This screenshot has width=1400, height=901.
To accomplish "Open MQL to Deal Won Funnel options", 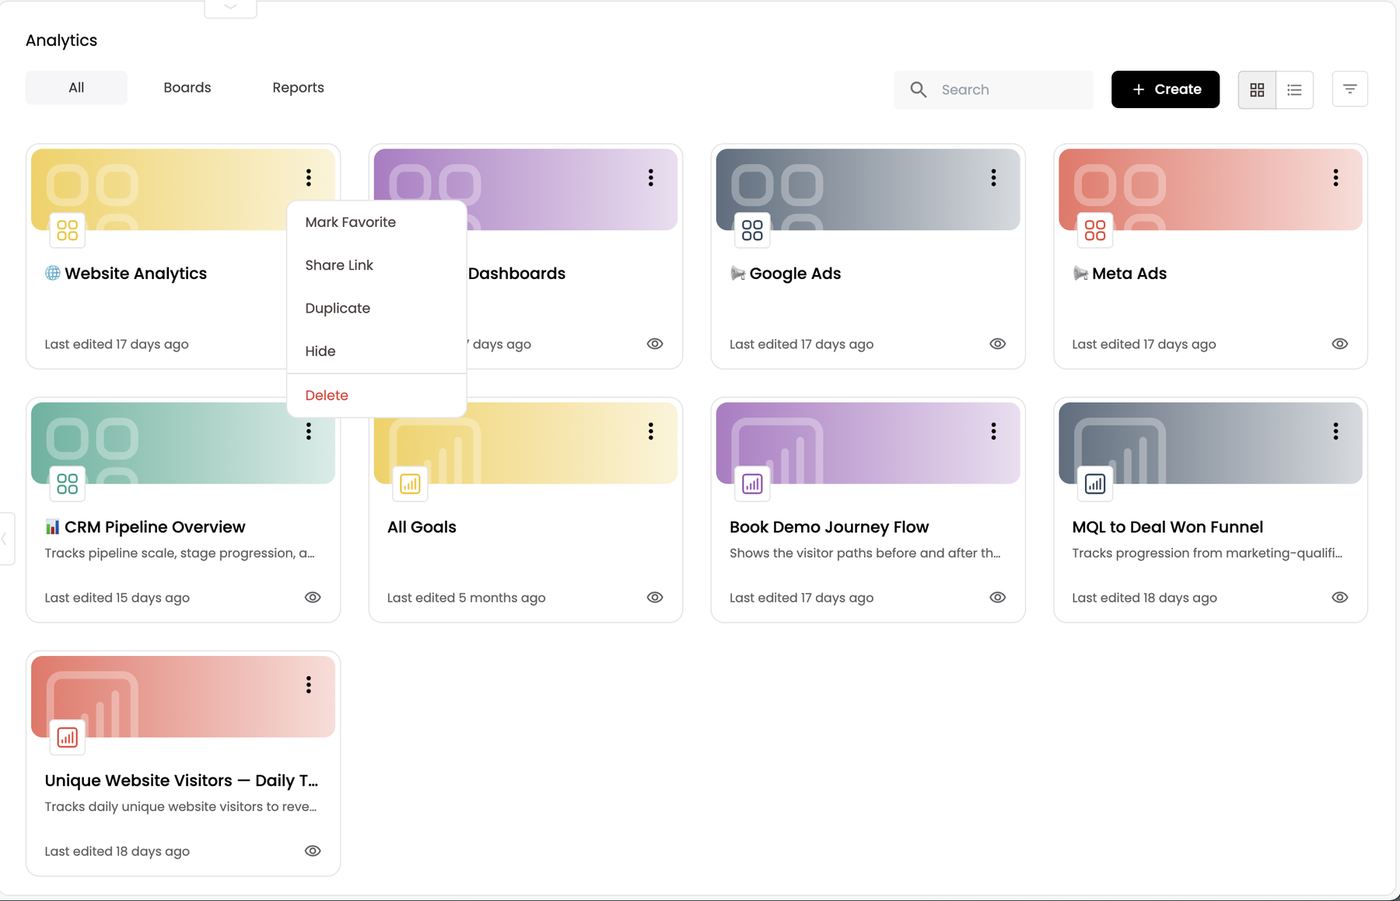I will point(1336,431).
